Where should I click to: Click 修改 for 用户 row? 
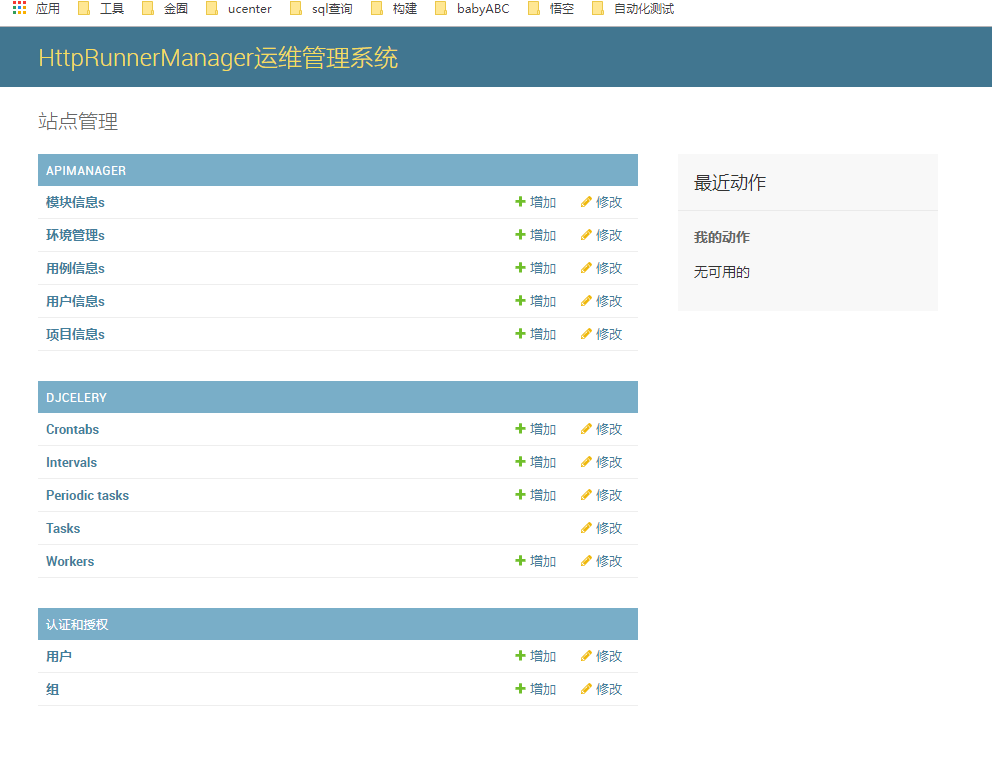coord(602,656)
